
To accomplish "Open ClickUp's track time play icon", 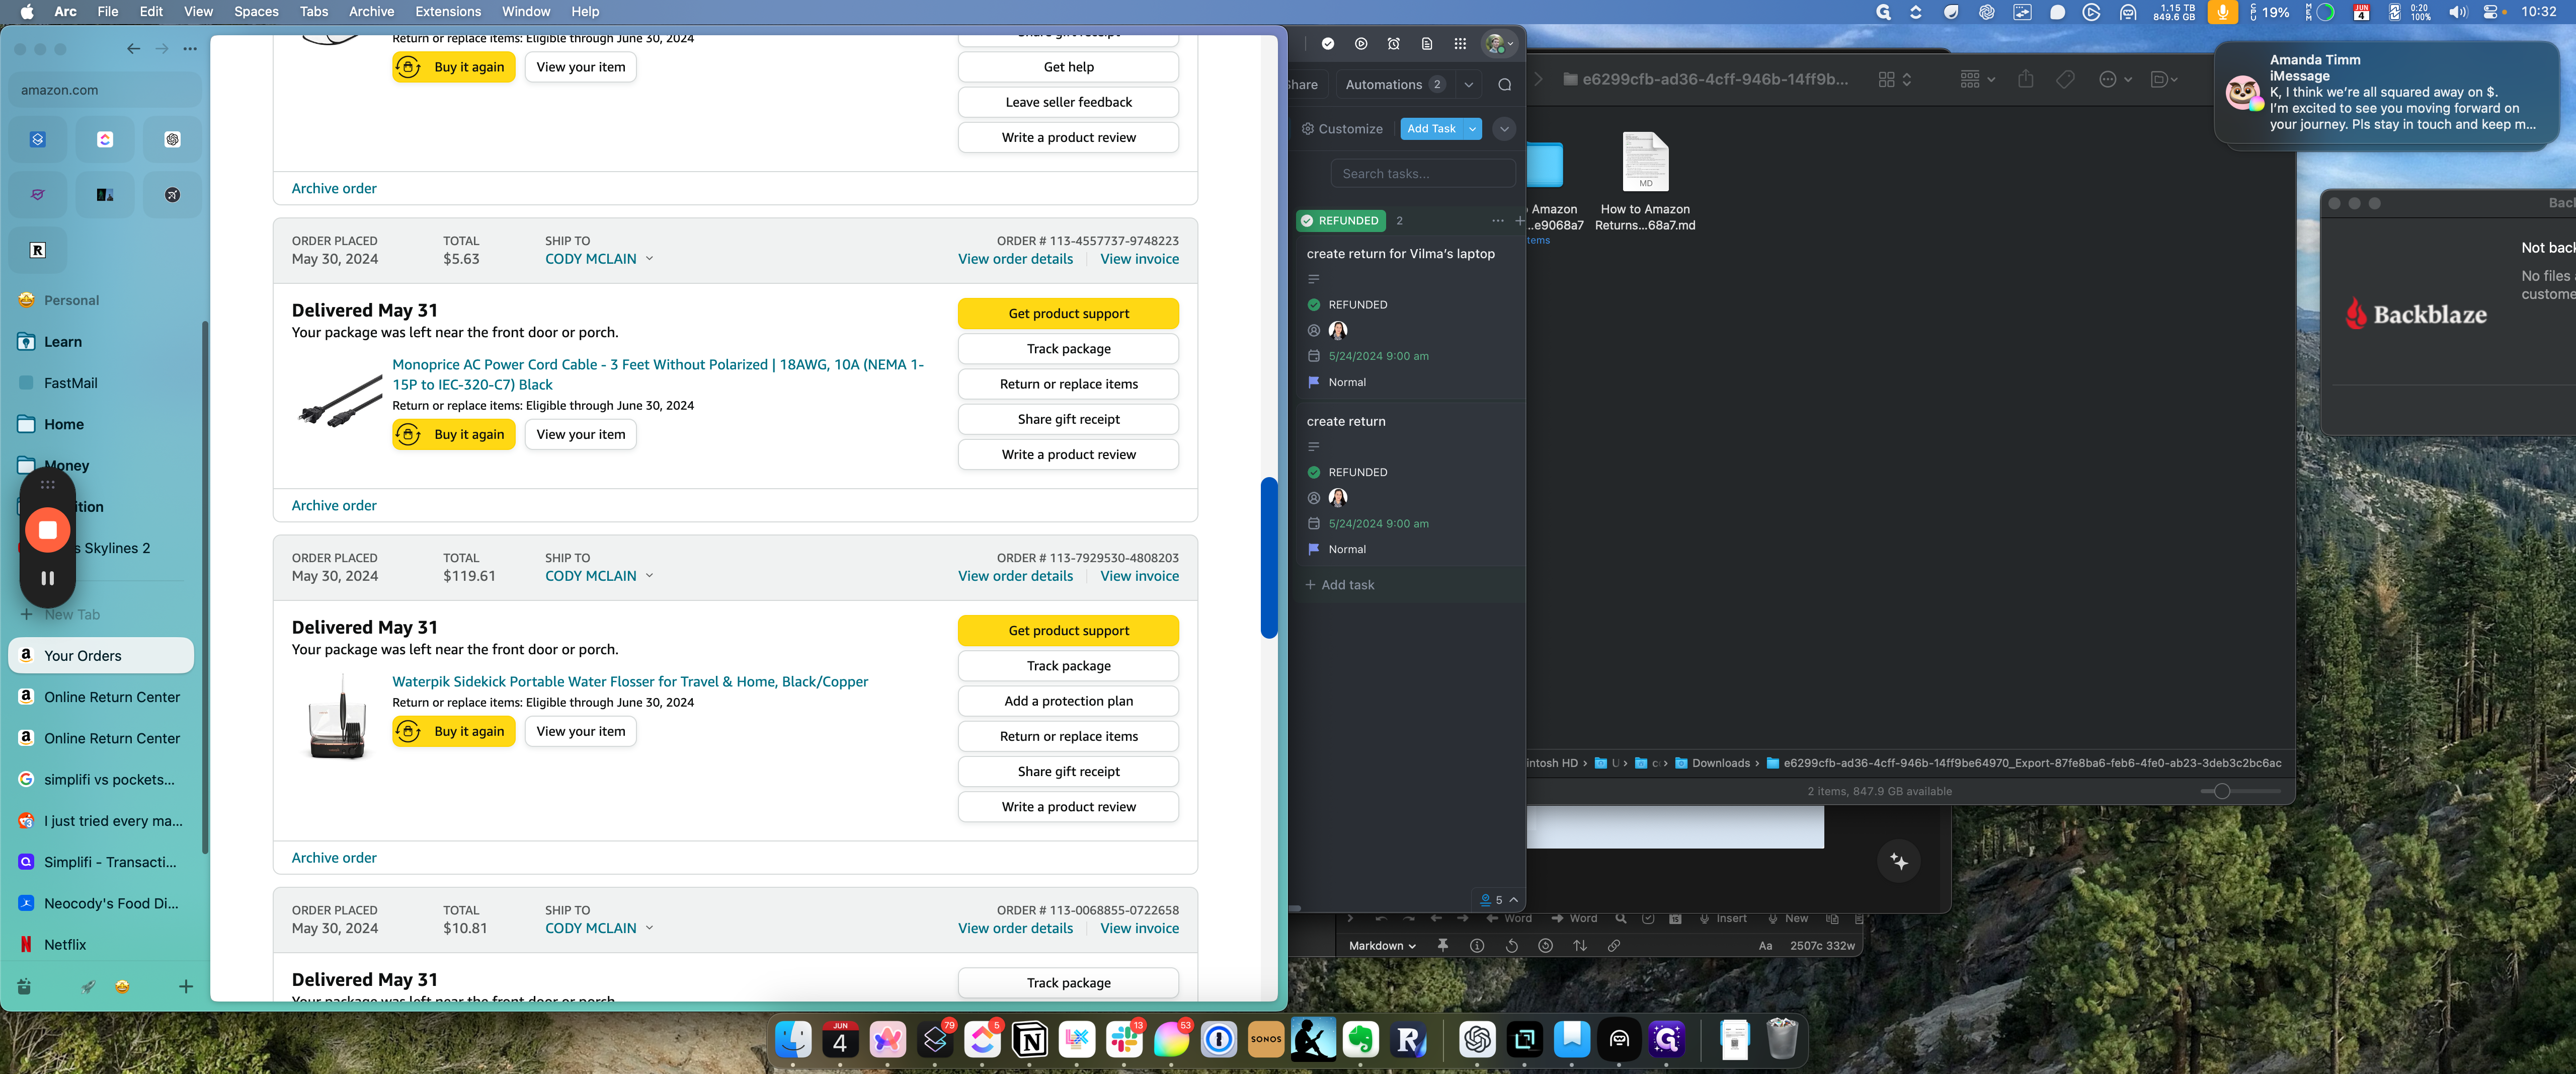I will tap(1361, 44).
